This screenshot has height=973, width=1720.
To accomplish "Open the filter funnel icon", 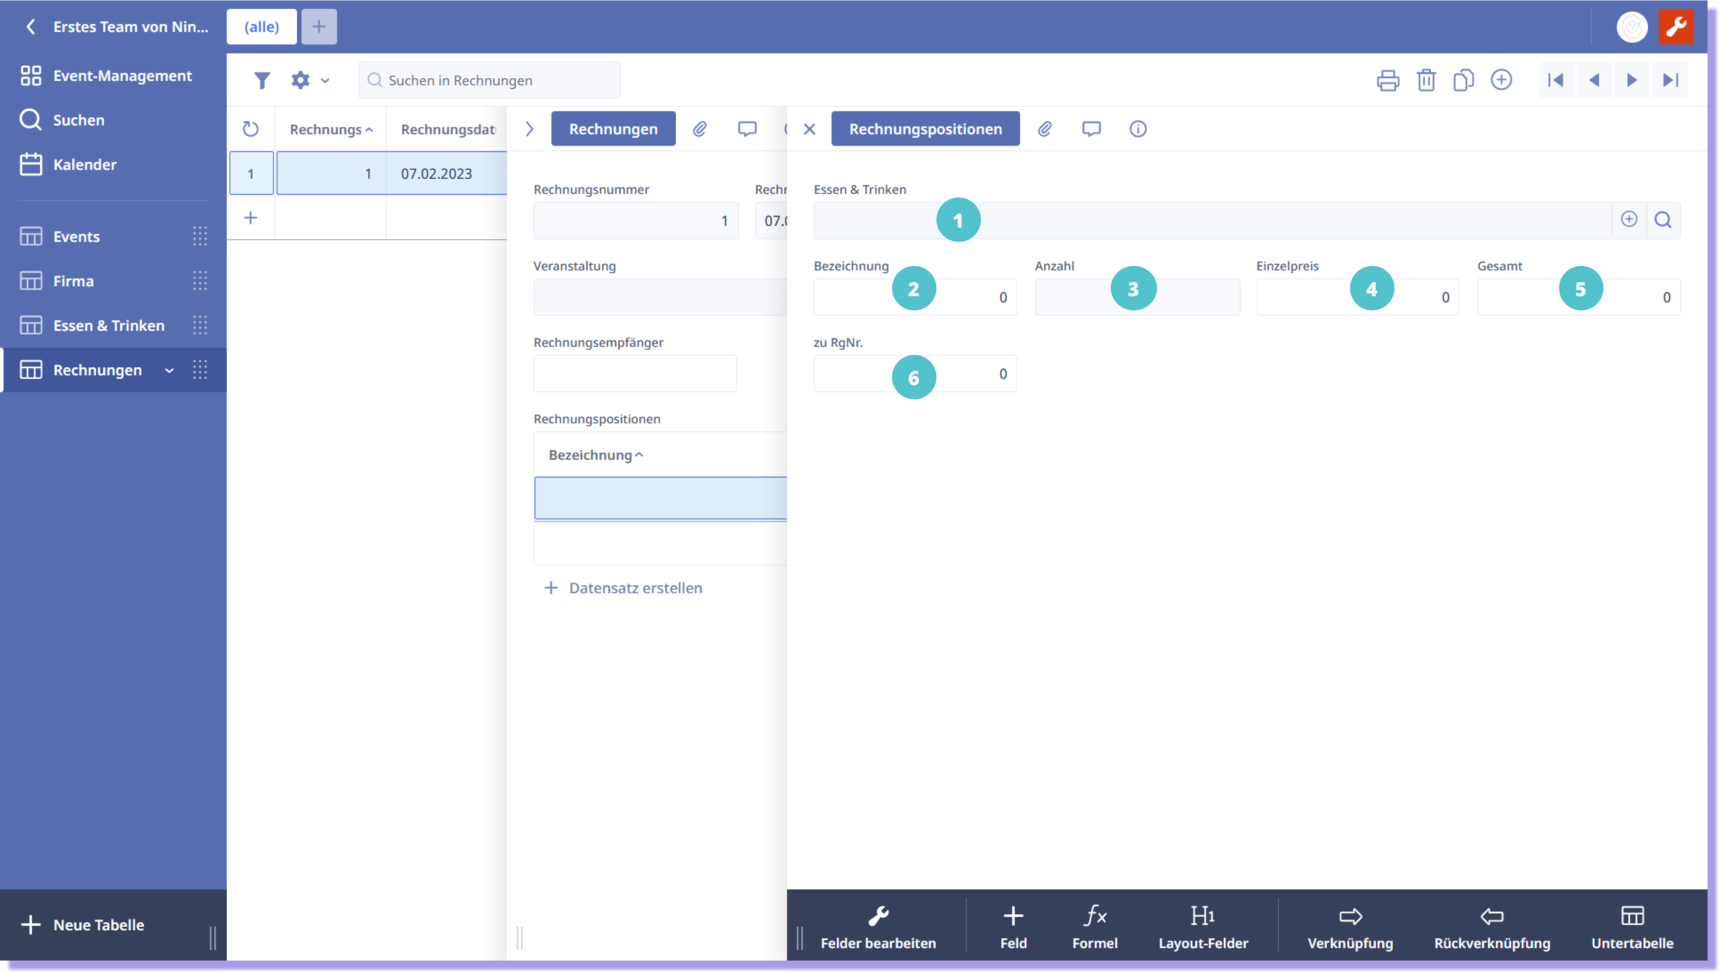I will (x=262, y=81).
